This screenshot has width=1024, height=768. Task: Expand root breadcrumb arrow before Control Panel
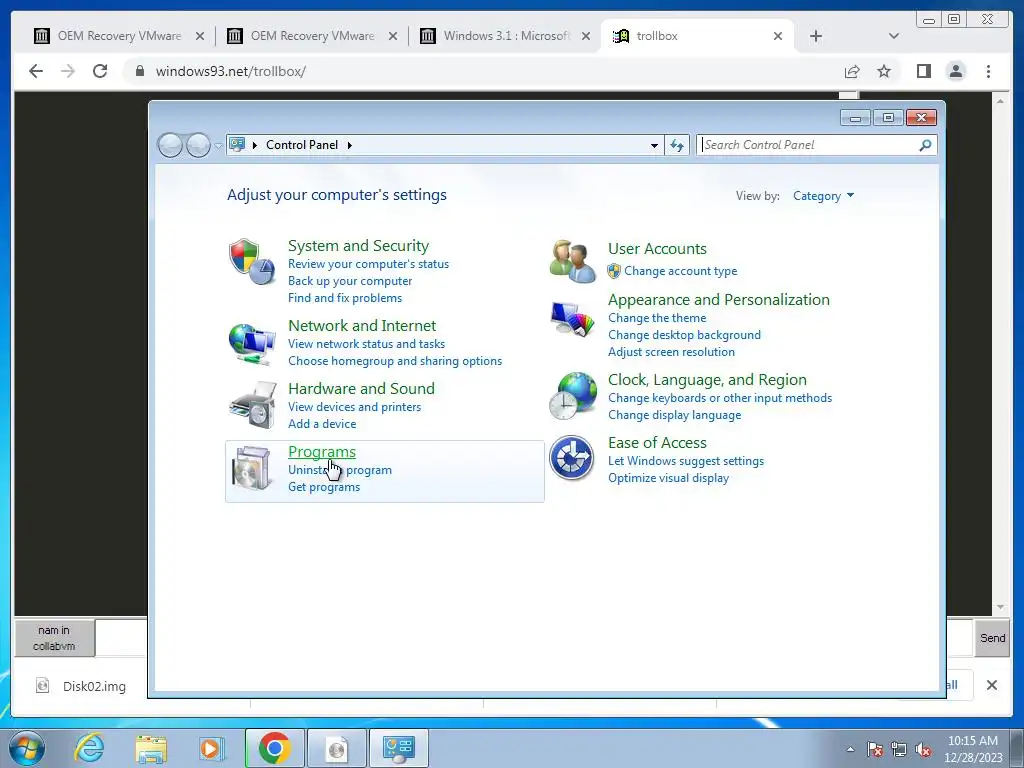pyautogui.click(x=255, y=145)
